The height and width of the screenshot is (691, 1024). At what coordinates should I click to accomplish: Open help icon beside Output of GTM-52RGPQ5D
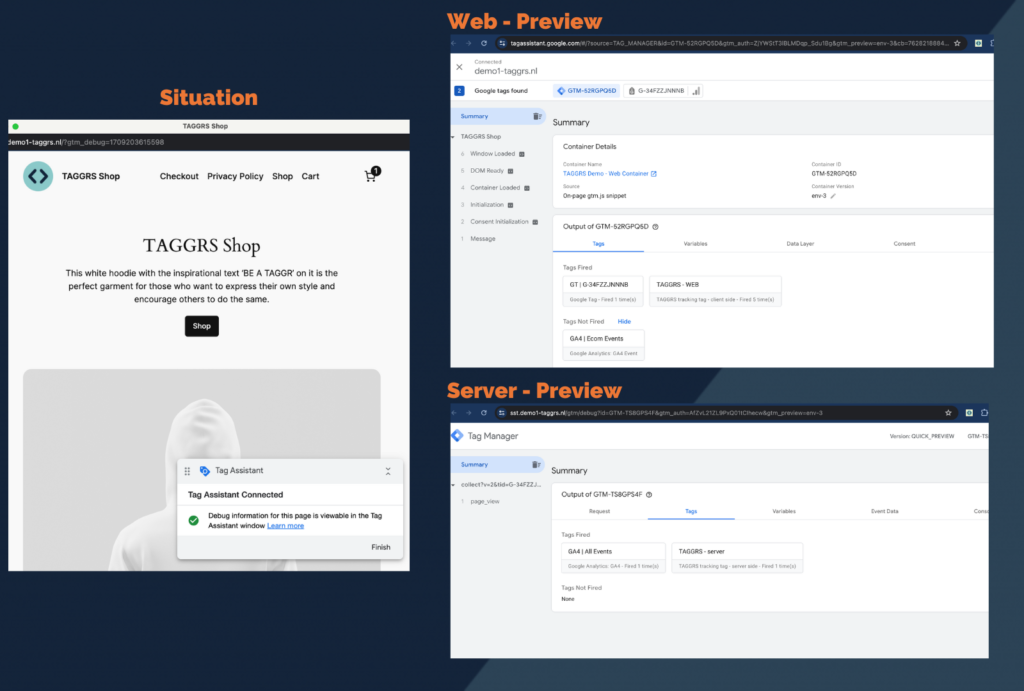(x=655, y=227)
